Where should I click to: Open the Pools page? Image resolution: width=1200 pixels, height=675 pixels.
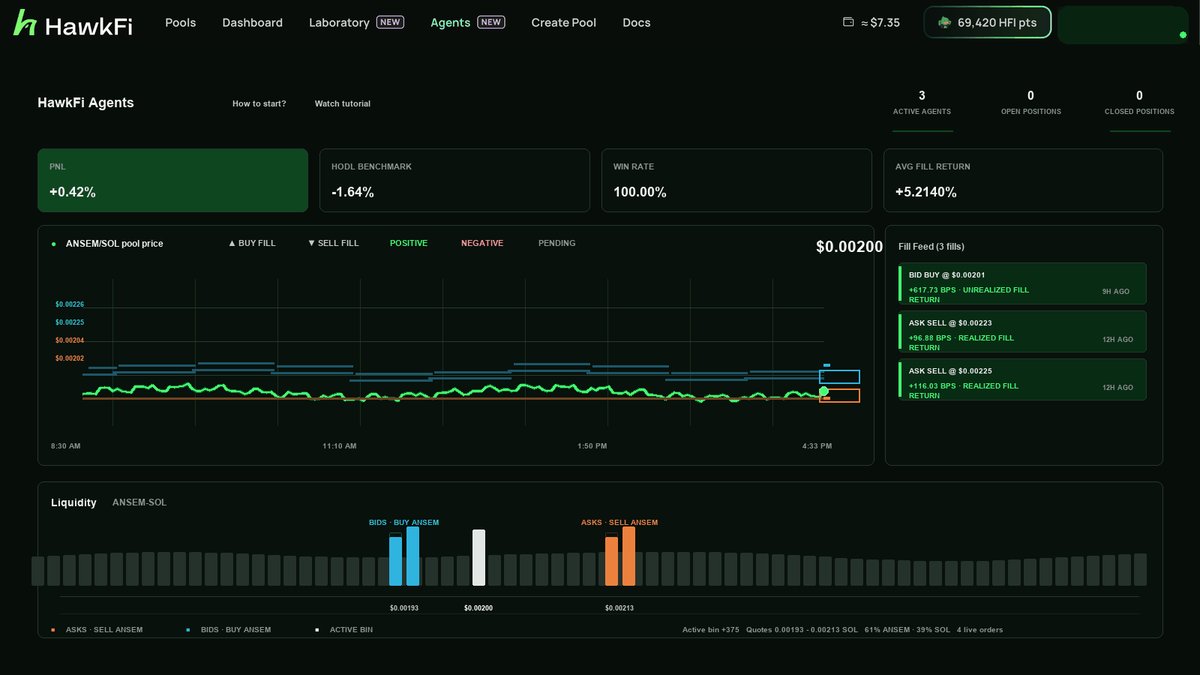coord(180,22)
